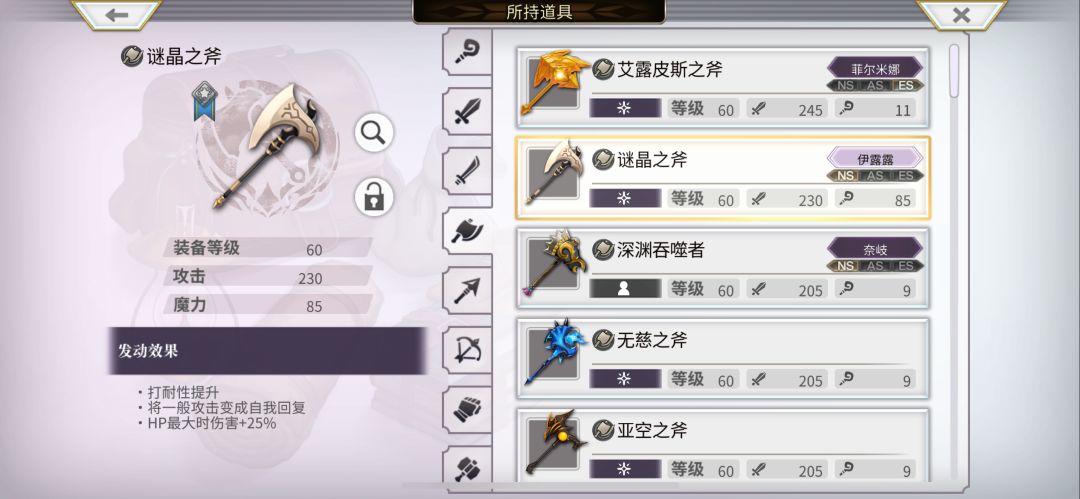
Task: Select the axe weapon category tab
Action: point(468,231)
